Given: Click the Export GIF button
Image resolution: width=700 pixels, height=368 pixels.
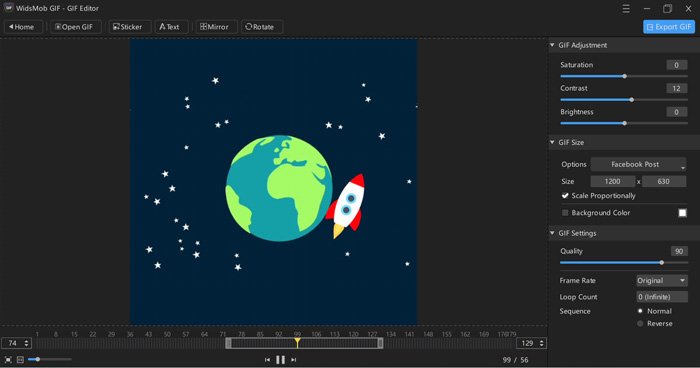Looking at the screenshot, I should (669, 27).
